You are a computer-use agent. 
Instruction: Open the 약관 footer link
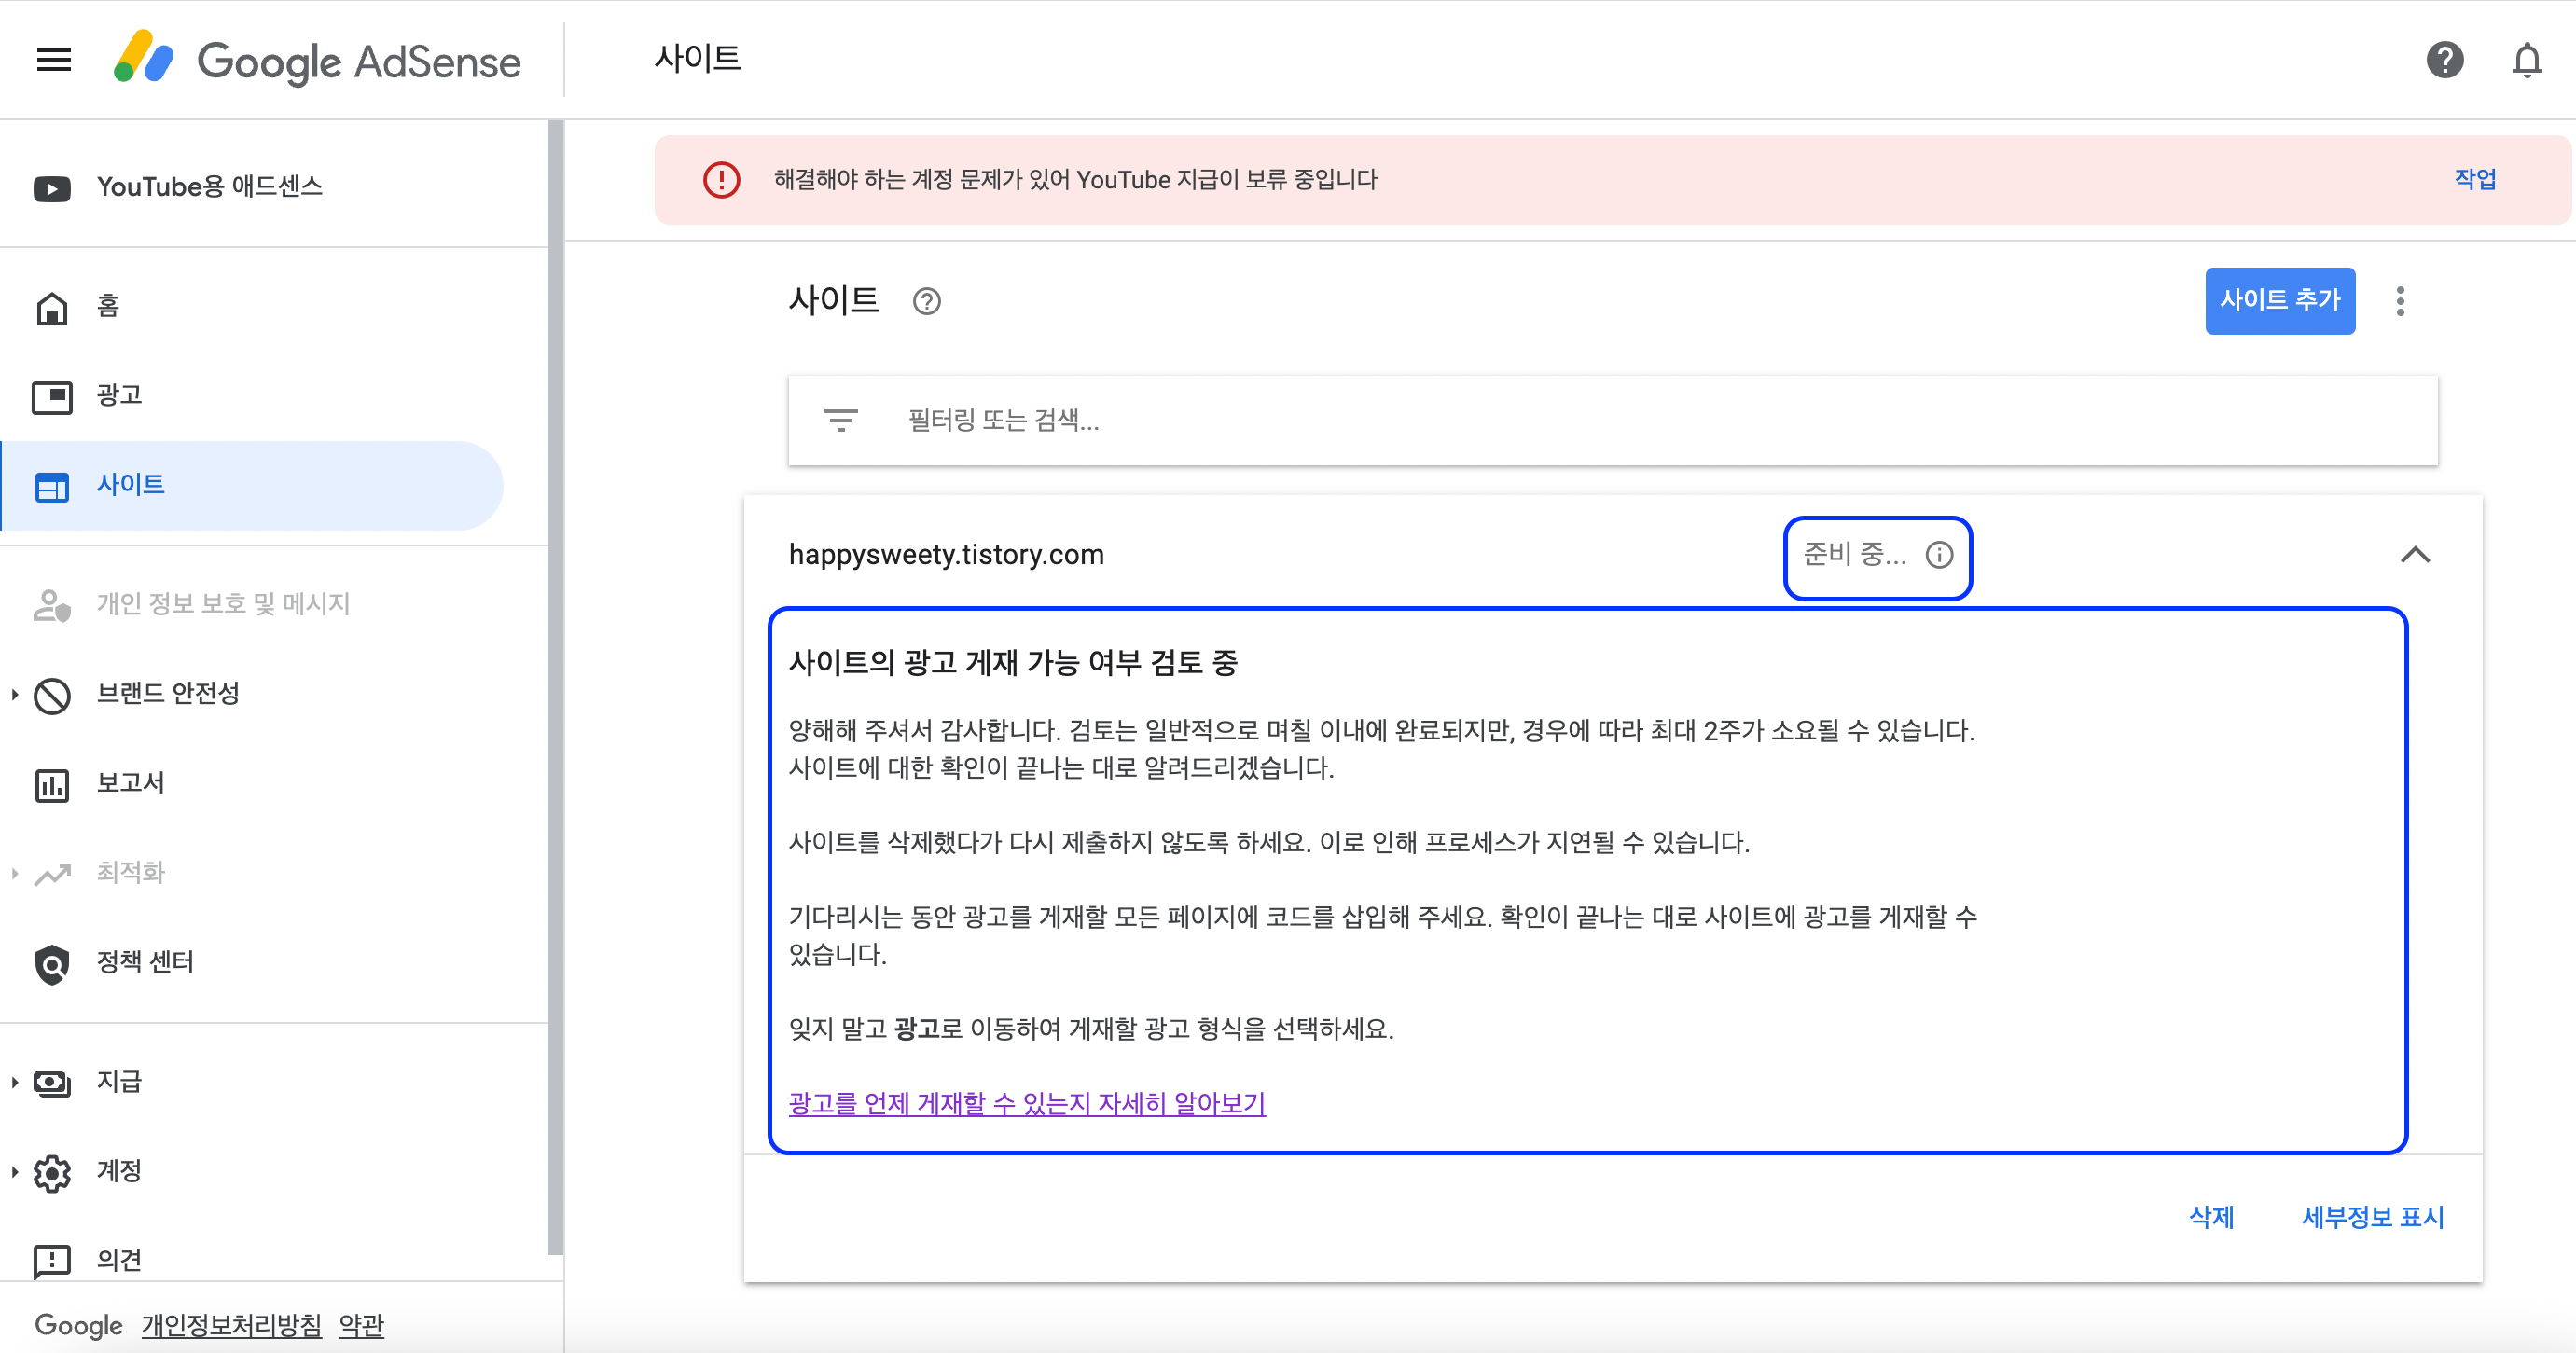361,1325
